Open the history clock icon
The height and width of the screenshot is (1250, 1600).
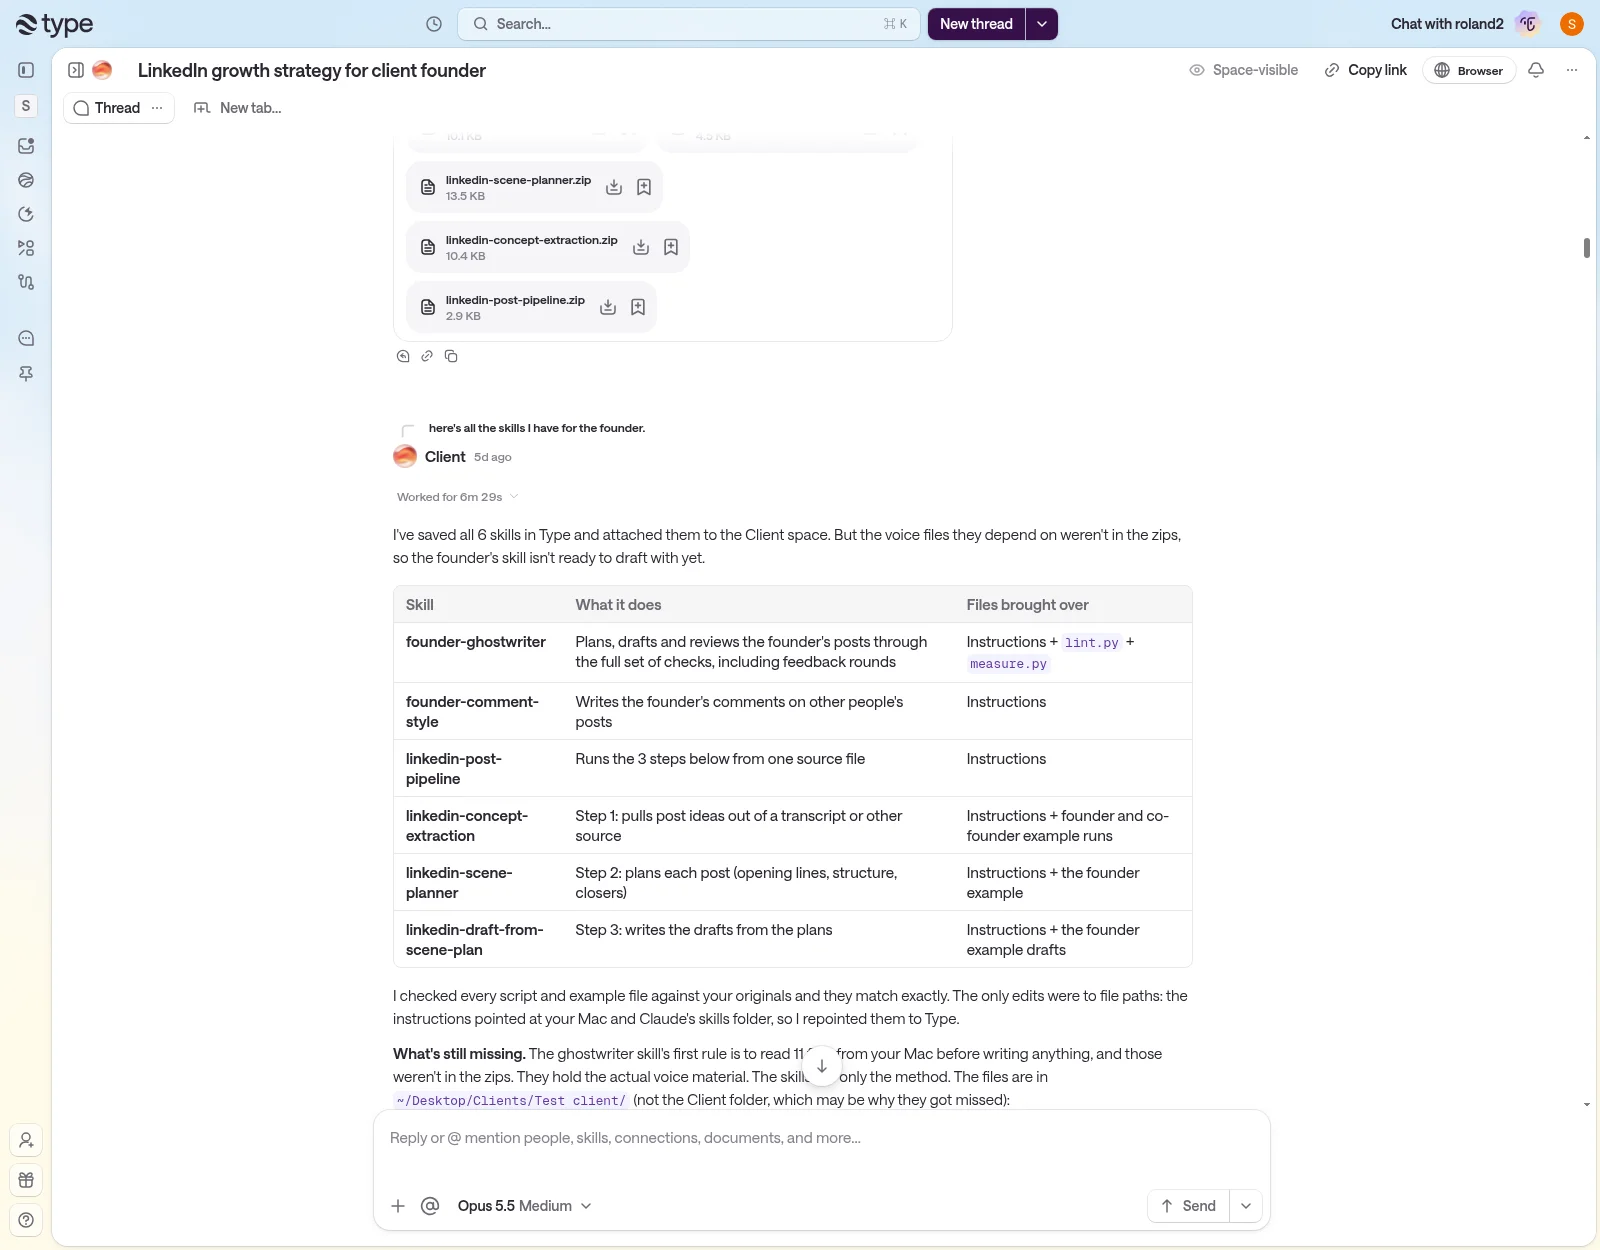(434, 24)
